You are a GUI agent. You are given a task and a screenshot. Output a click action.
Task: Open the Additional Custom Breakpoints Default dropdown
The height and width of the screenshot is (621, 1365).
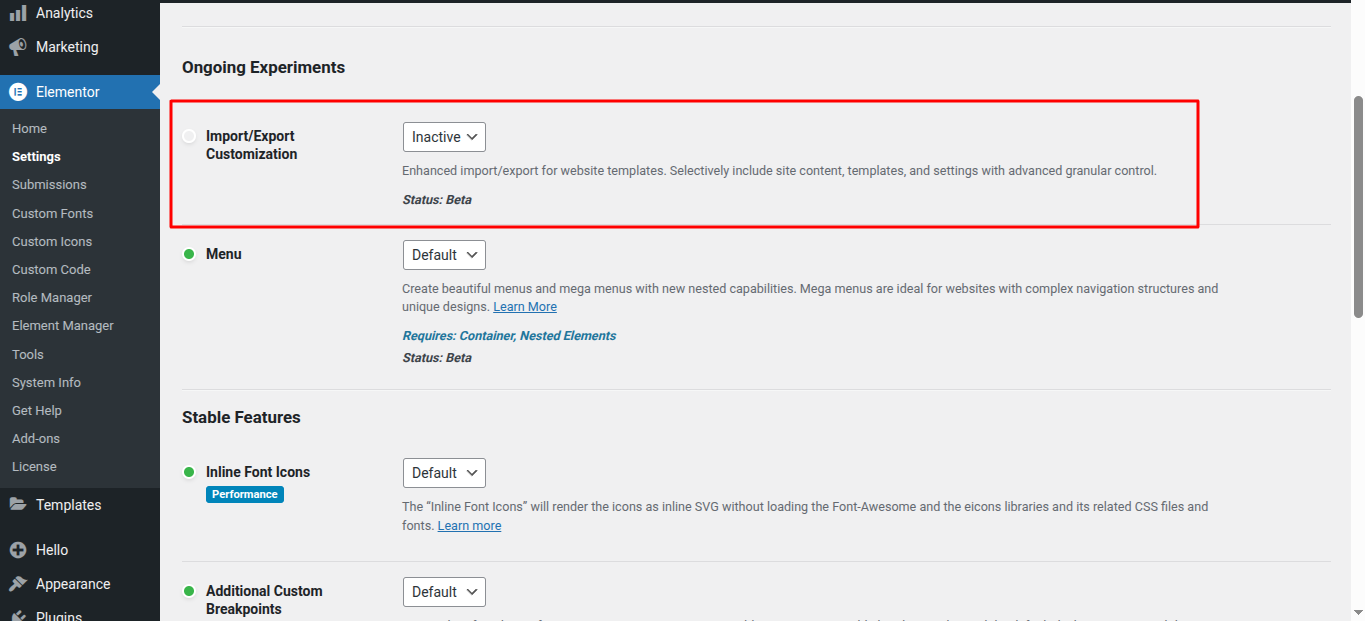[444, 592]
